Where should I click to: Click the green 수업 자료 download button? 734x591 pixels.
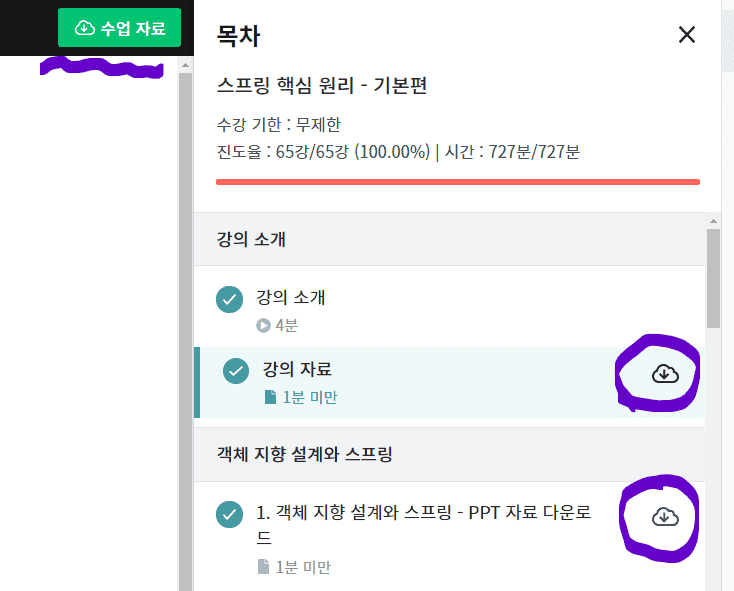[119, 28]
